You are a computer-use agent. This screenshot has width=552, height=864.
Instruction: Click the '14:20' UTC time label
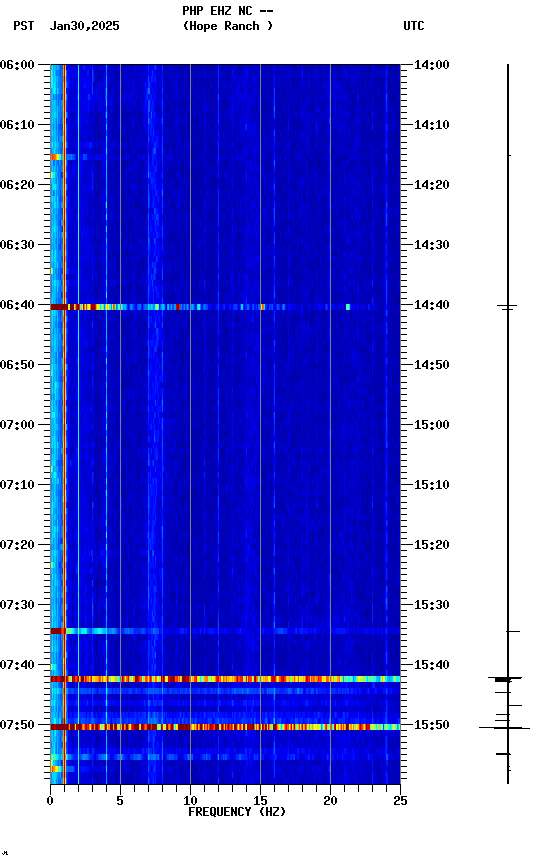432,185
